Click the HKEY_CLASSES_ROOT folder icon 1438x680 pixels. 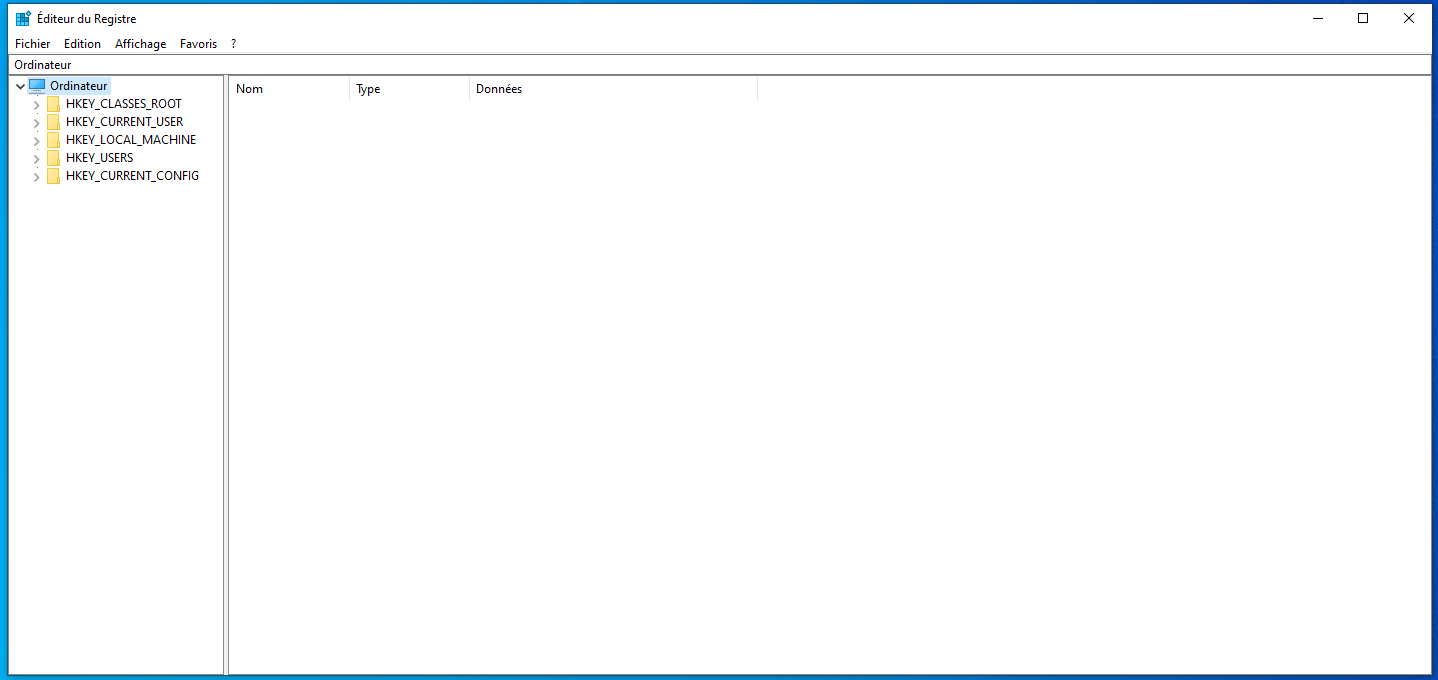click(x=53, y=103)
